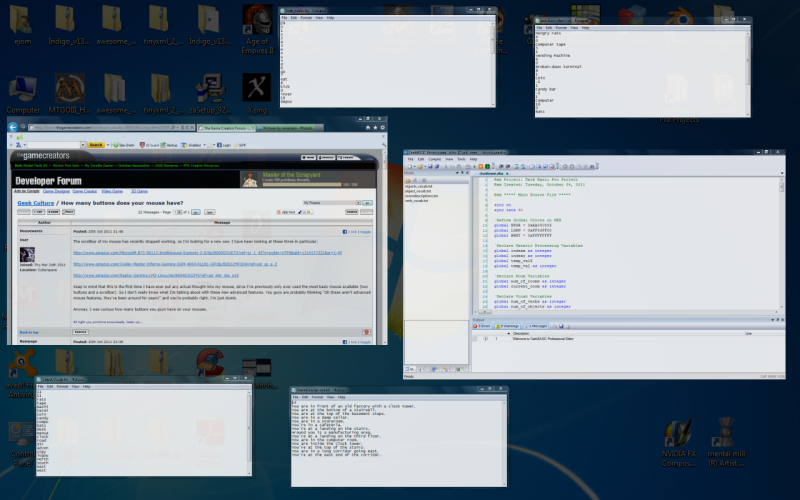The width and height of the screenshot is (800, 500).
Task: Open View menu in room descriptions Notepad
Action: (x=330, y=397)
